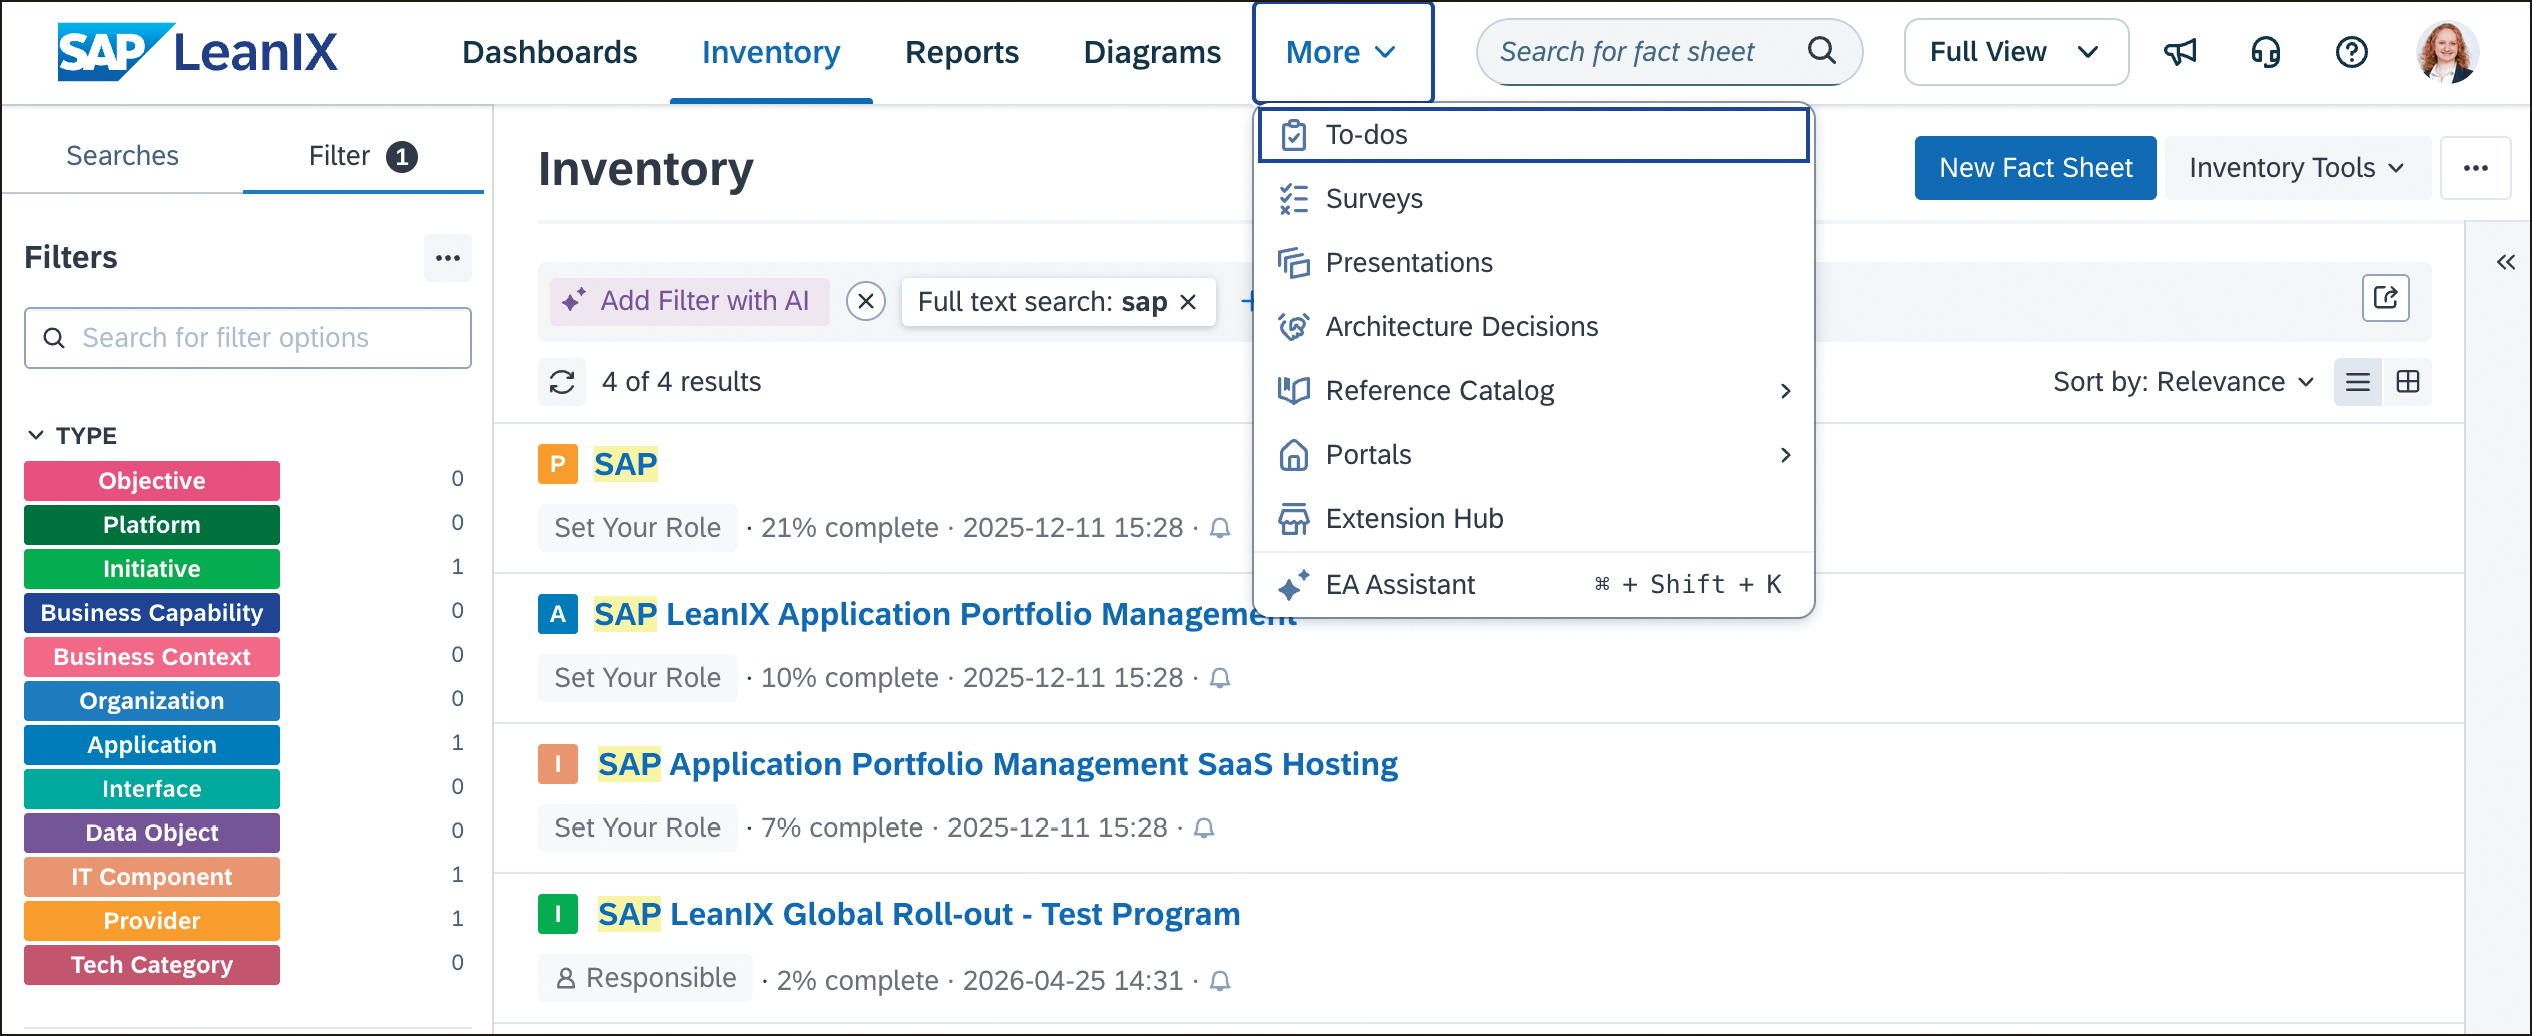The image size is (2532, 1036).
Task: Open the help question mark icon
Action: point(2352,52)
